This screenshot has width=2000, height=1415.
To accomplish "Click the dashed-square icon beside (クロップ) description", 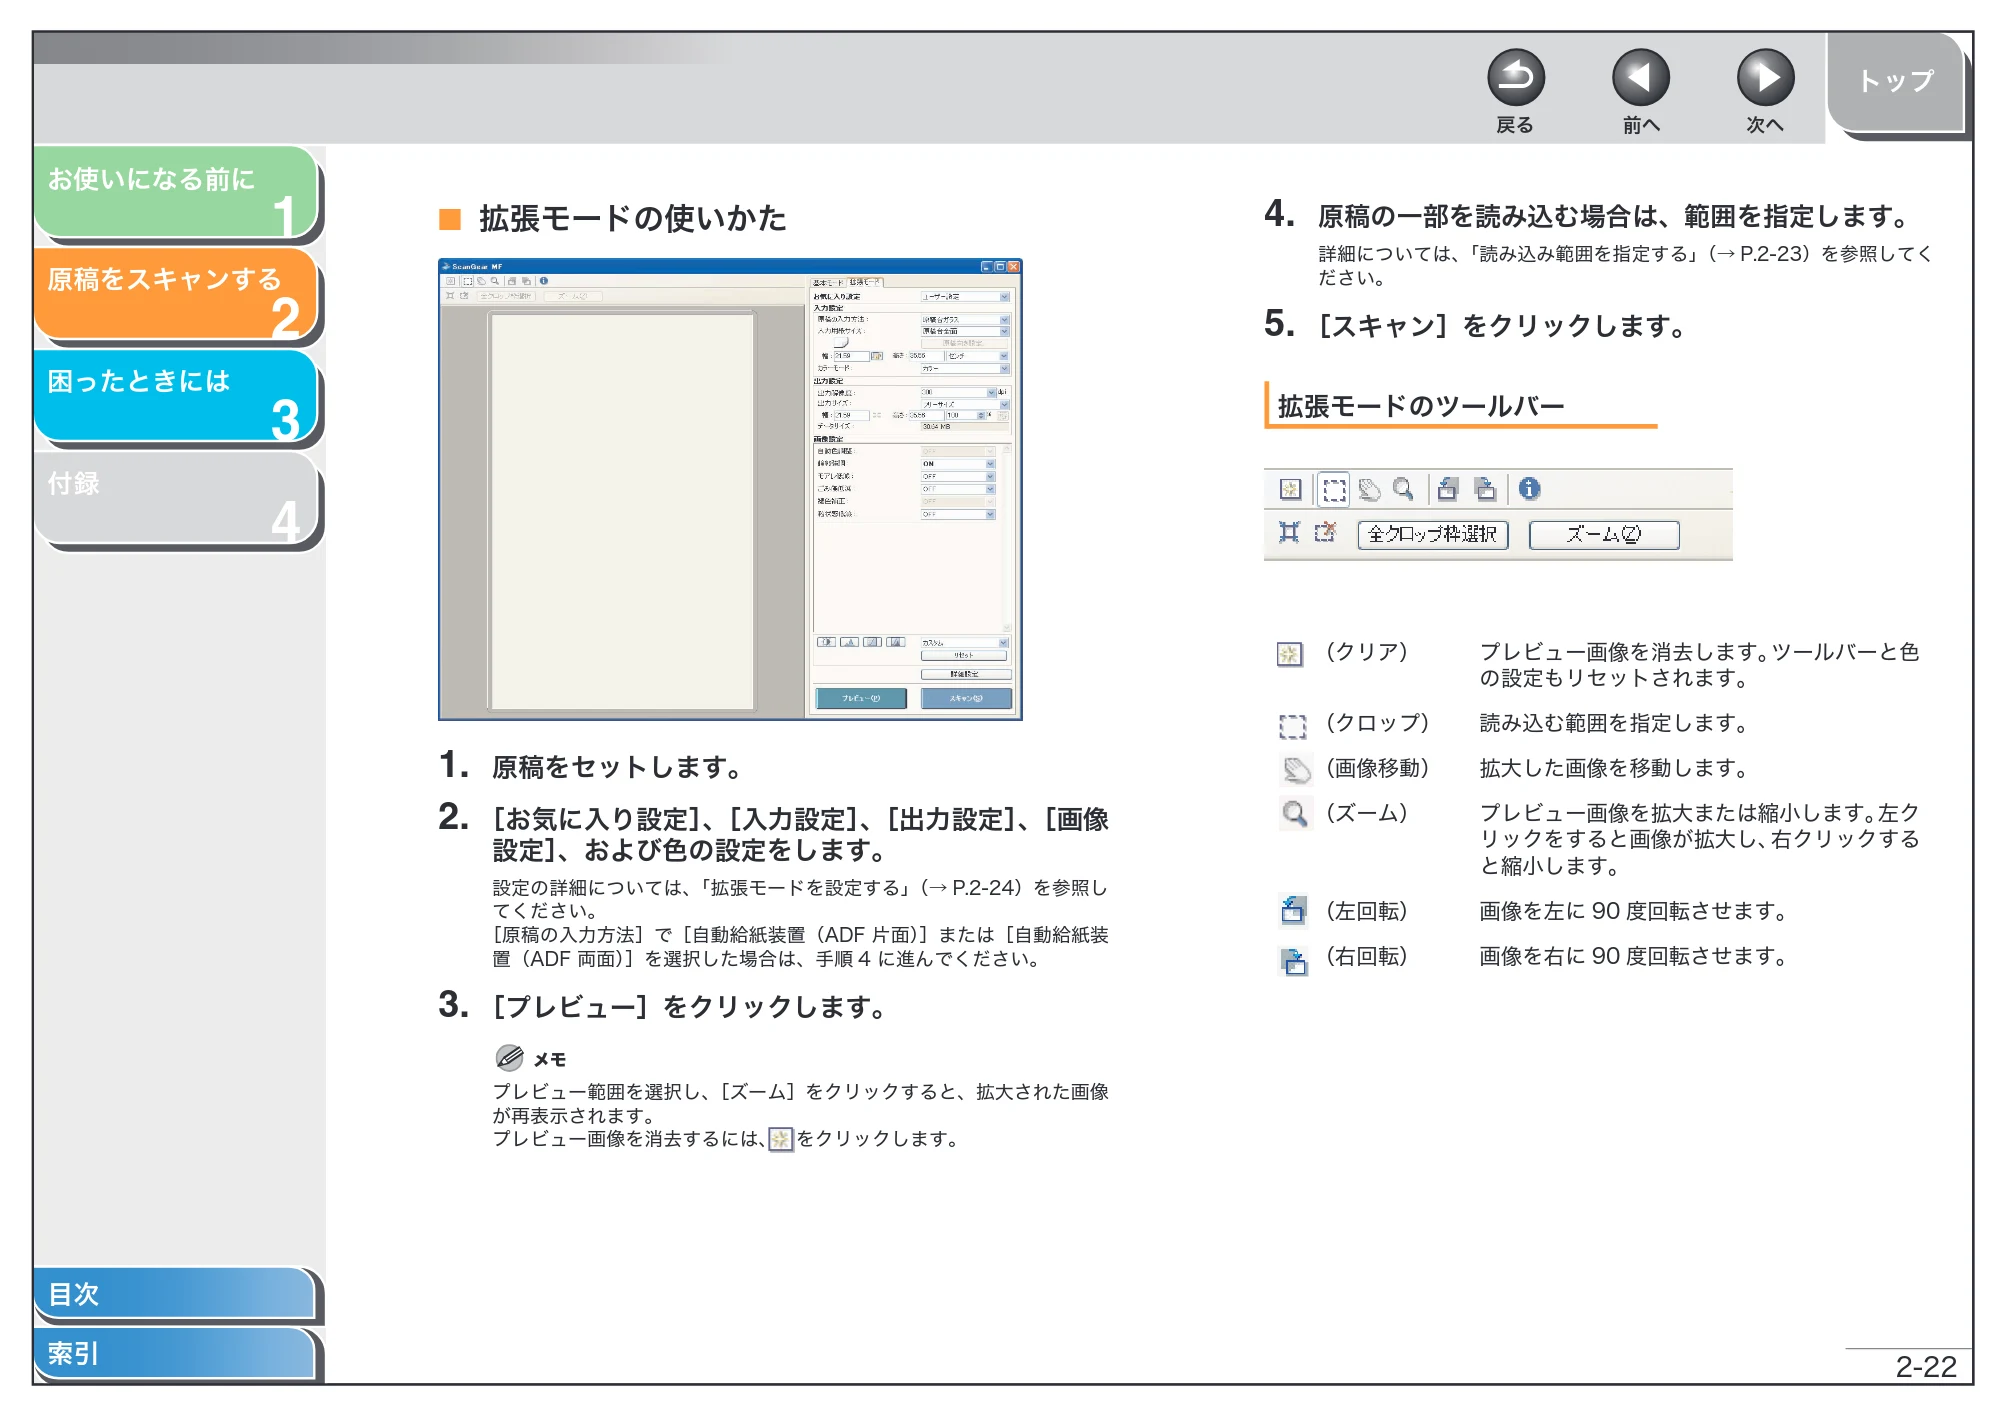I will pyautogui.click(x=1292, y=726).
